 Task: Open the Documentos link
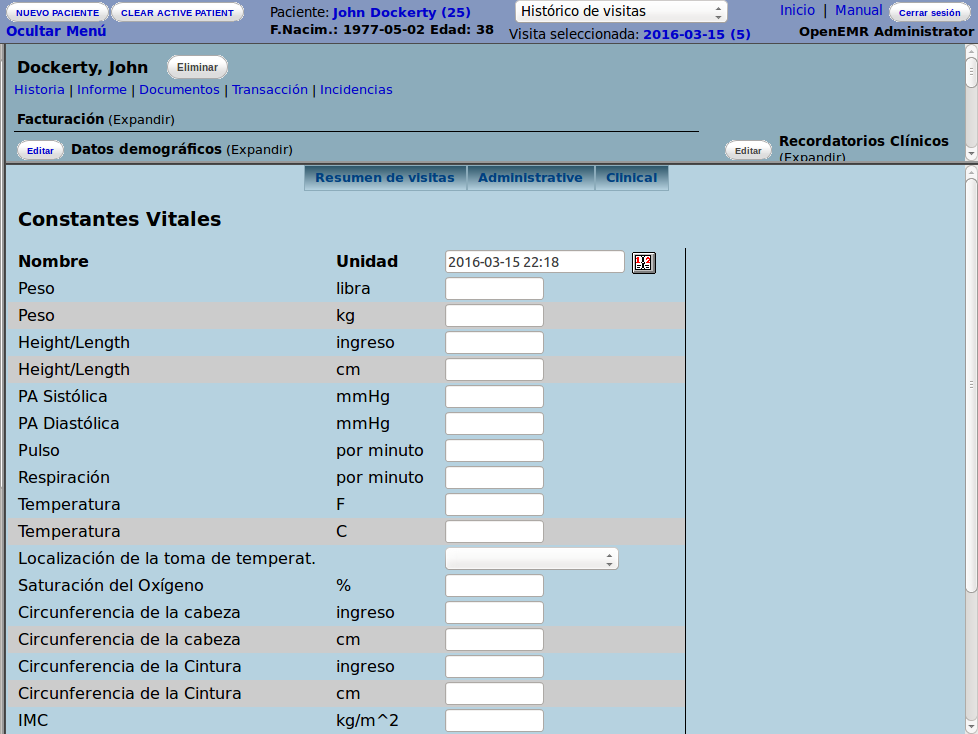point(179,90)
